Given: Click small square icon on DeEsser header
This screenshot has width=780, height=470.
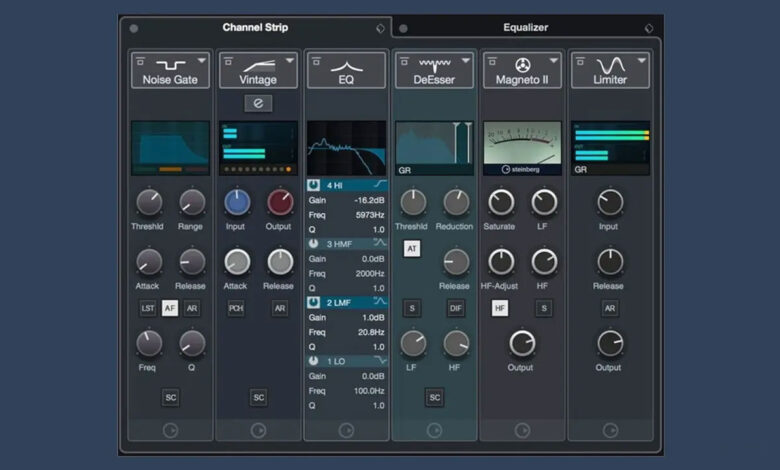Looking at the screenshot, I should (x=404, y=61).
